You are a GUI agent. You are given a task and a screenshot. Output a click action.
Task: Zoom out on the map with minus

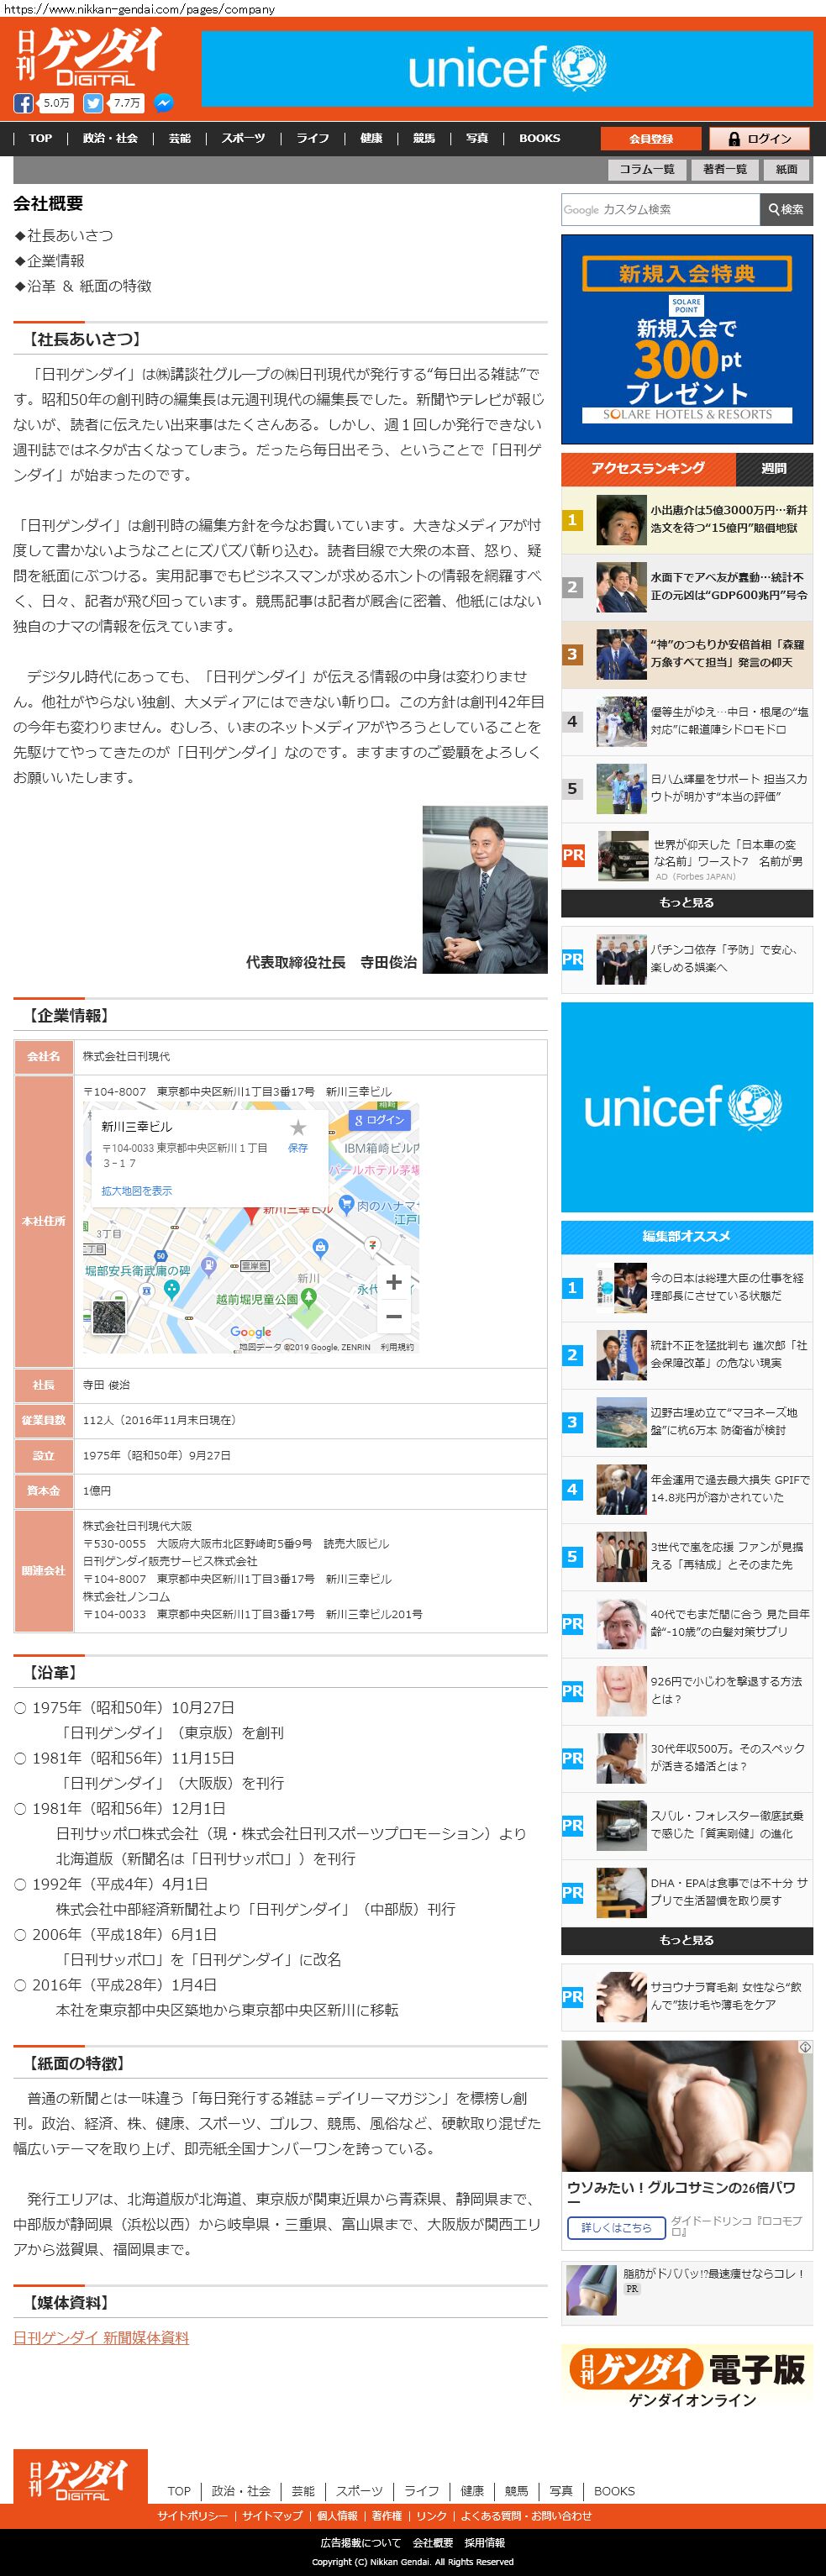tap(394, 1317)
